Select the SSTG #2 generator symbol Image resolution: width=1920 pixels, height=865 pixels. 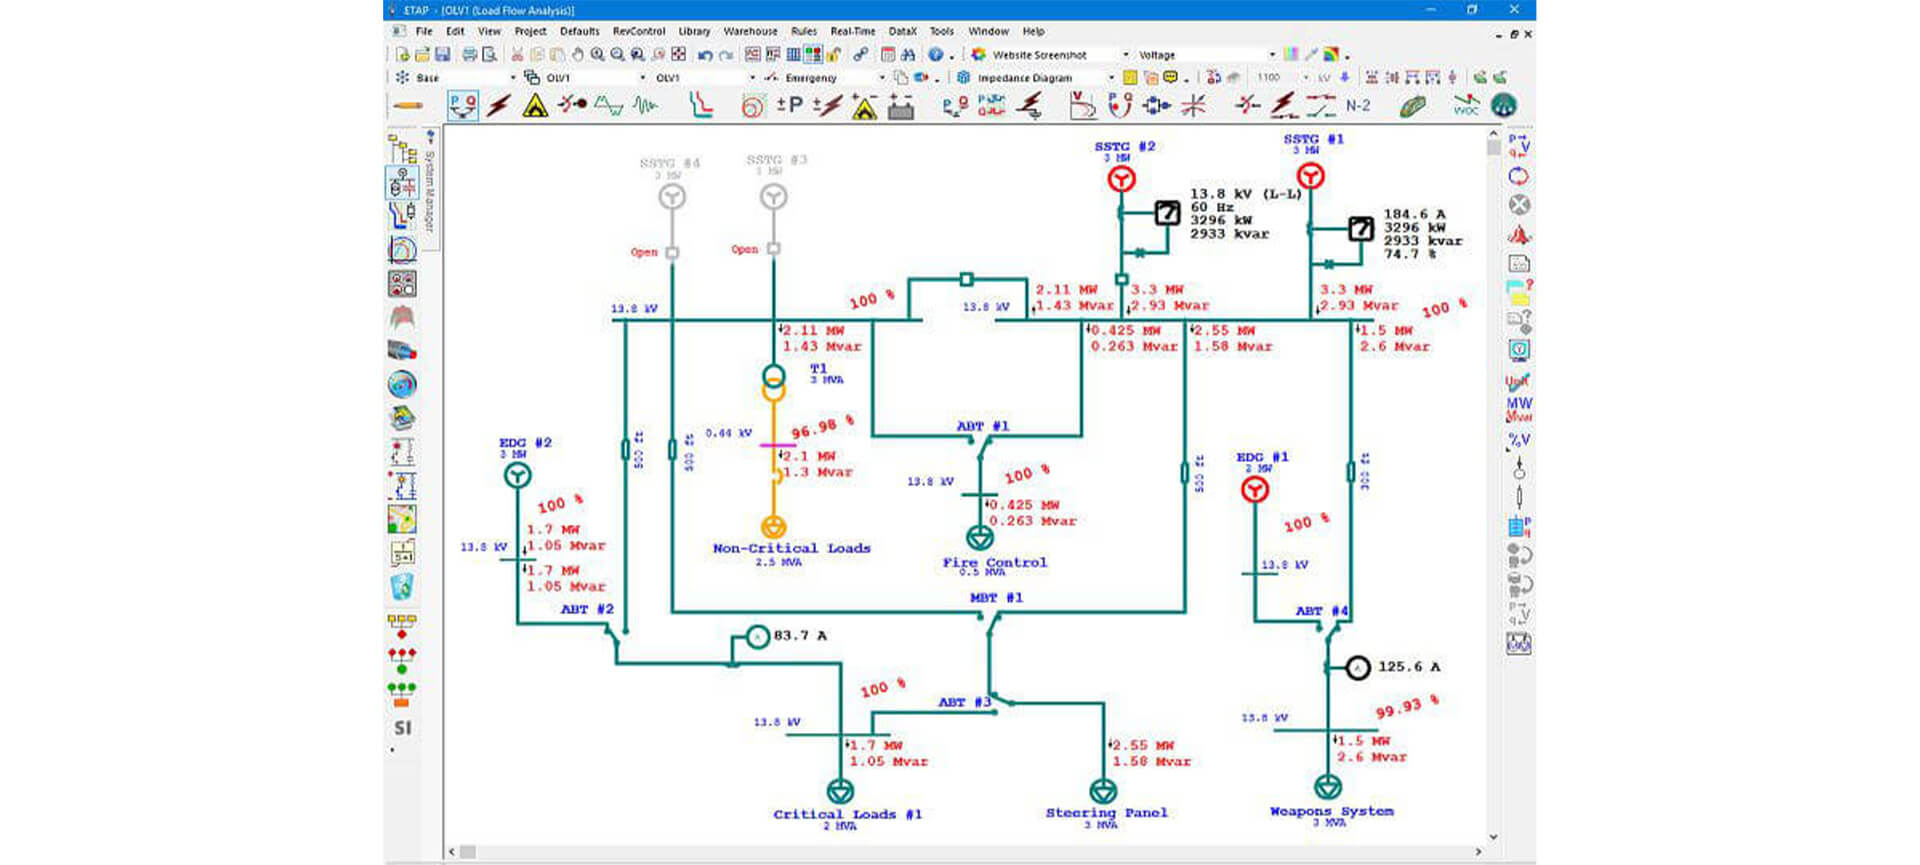[x=1121, y=179]
